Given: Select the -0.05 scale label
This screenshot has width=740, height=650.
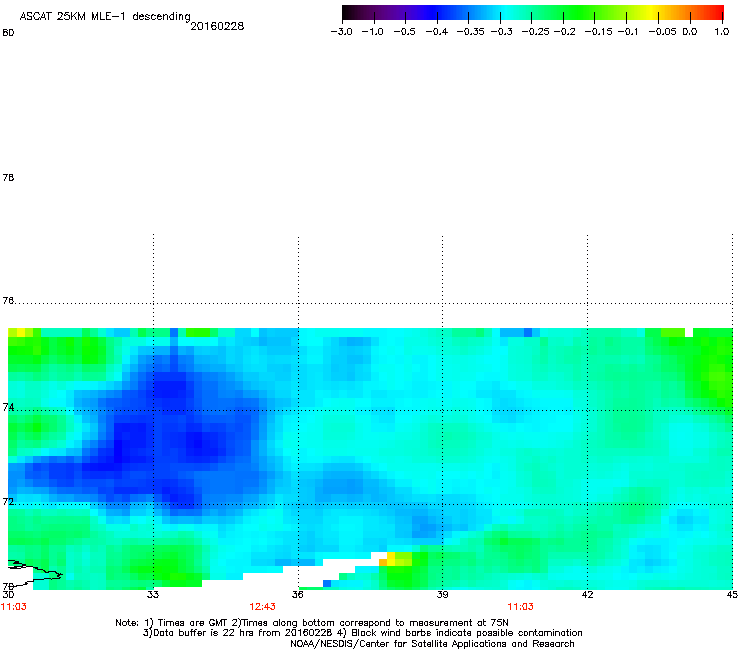Looking at the screenshot, I should coord(662,32).
